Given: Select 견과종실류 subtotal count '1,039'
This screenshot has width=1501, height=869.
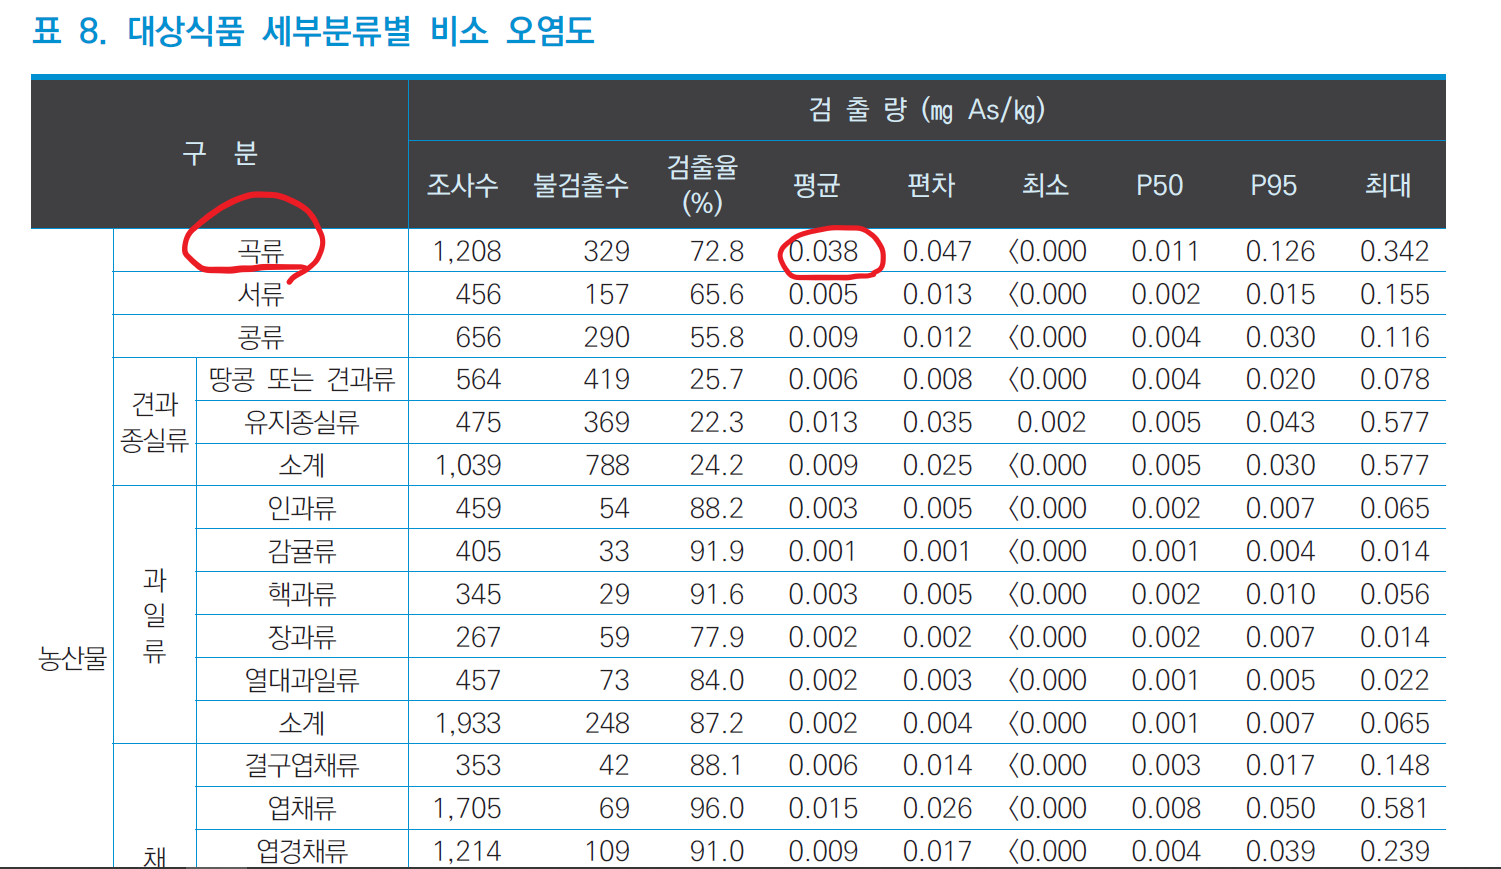Looking at the screenshot, I should coord(467,466).
